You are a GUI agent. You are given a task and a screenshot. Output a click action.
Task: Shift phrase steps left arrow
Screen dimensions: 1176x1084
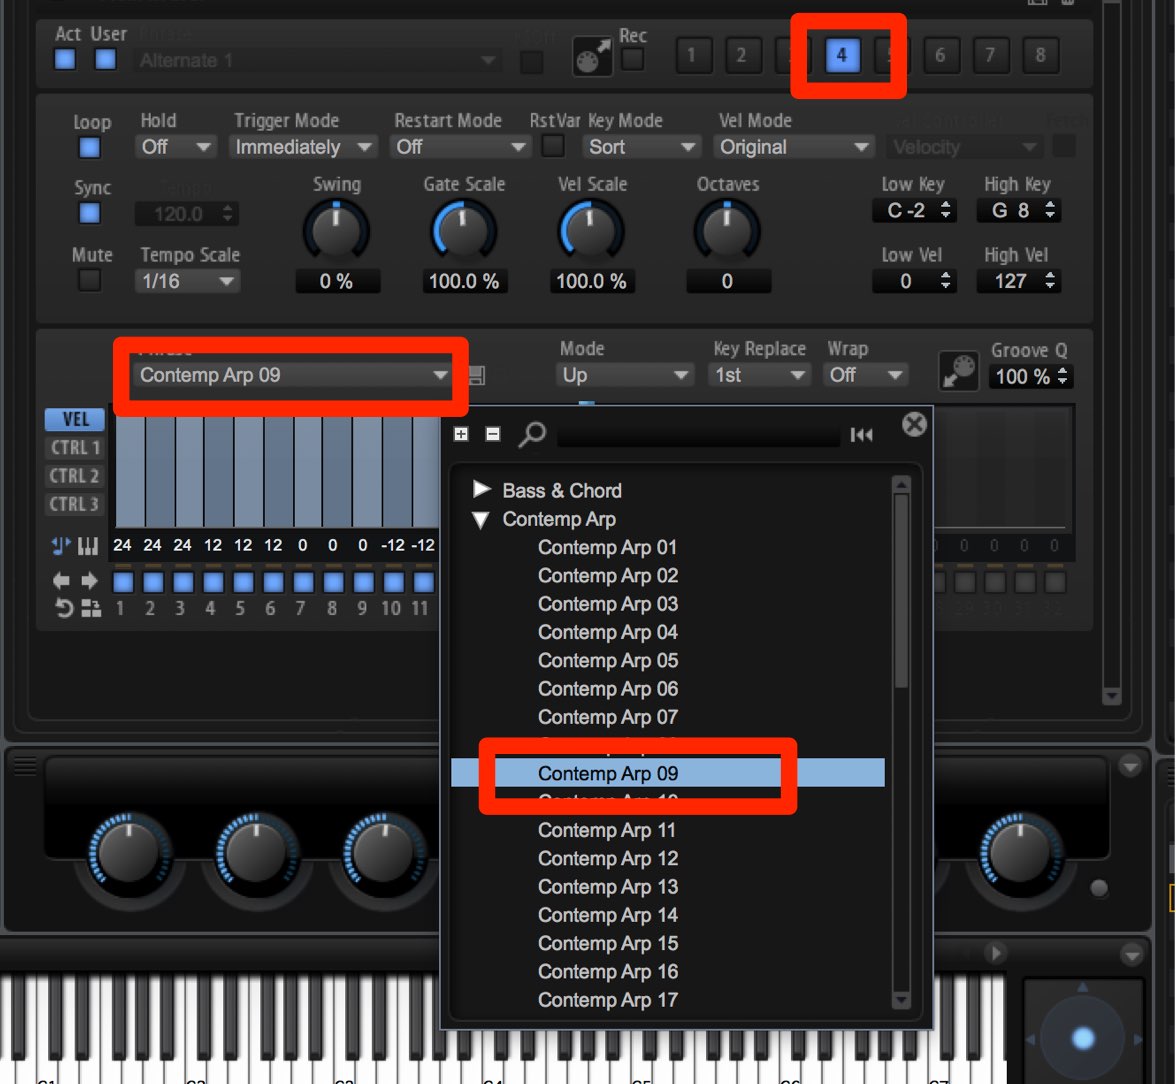tap(62, 581)
